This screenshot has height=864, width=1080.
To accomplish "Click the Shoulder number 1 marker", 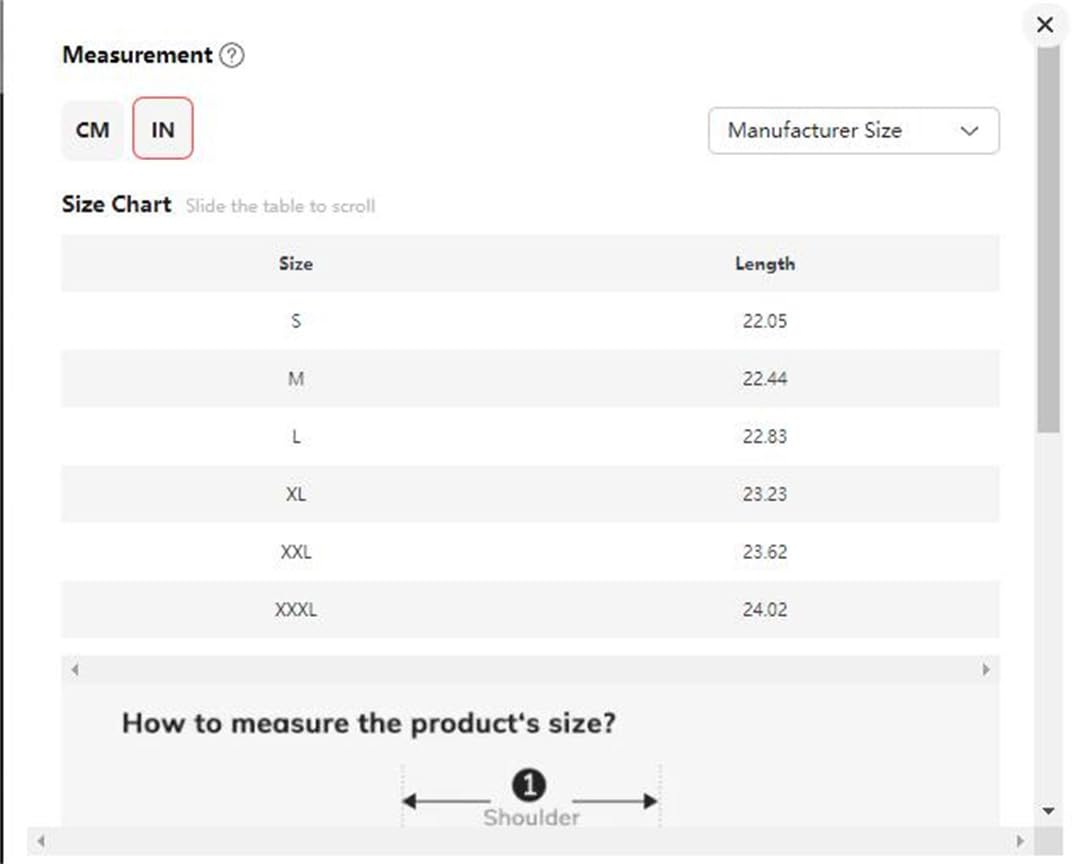I will coord(529,785).
